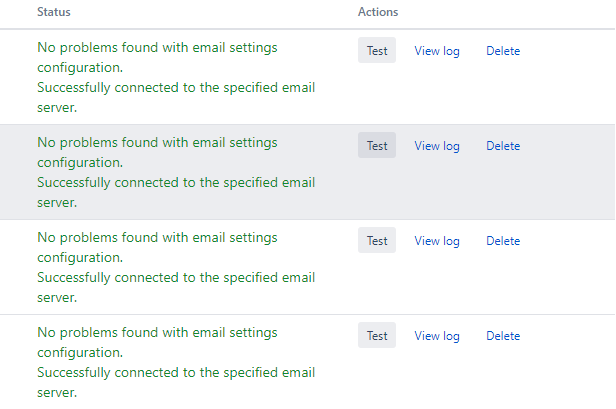Open View log in highlighted second row

(437, 146)
